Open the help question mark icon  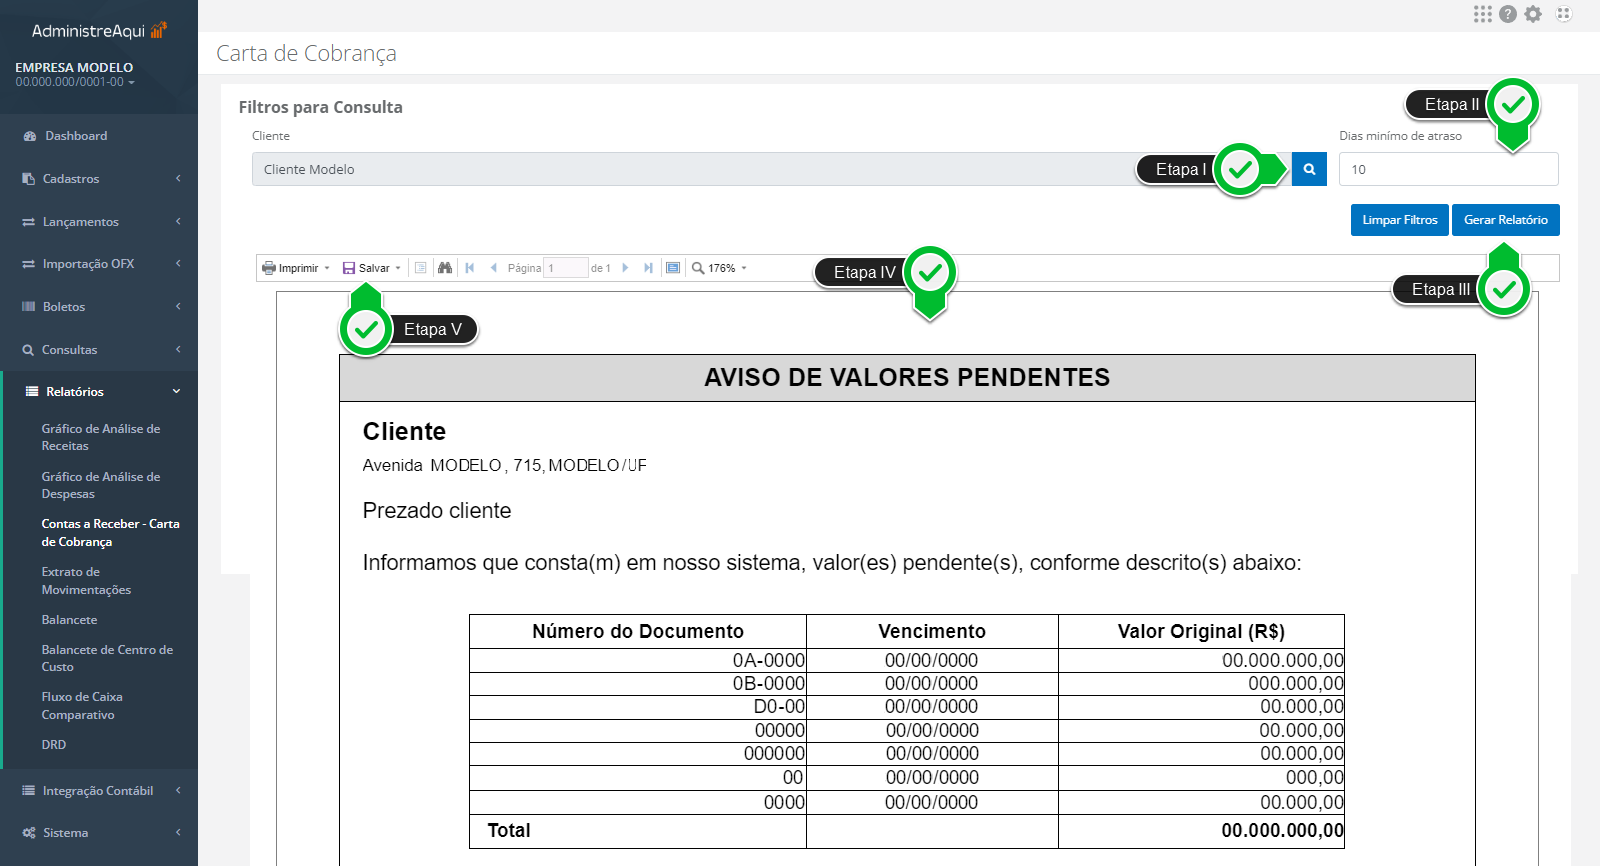(x=1508, y=14)
